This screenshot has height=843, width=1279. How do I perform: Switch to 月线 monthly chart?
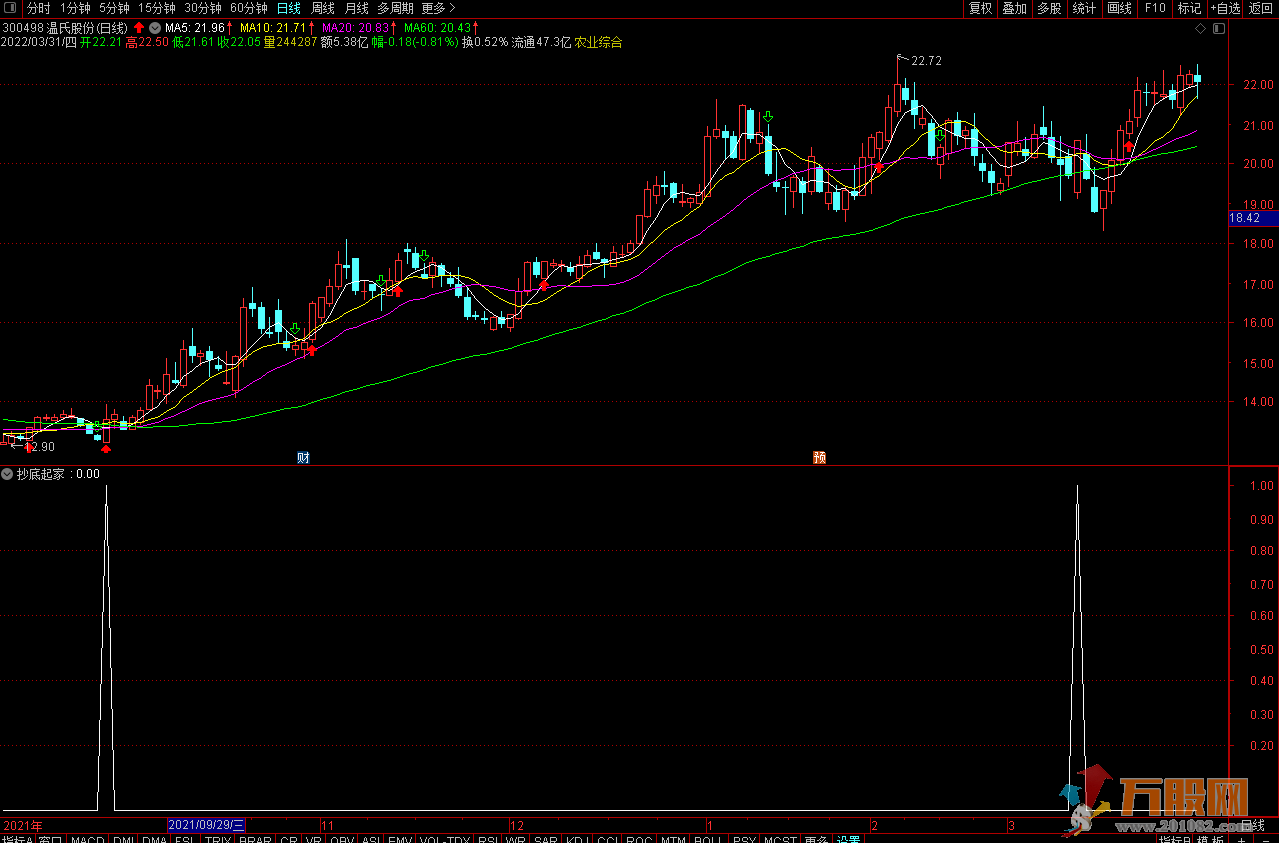pyautogui.click(x=356, y=8)
